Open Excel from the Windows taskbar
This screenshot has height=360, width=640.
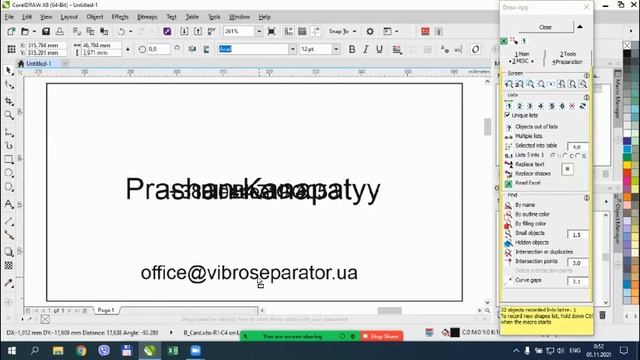click(x=173, y=351)
